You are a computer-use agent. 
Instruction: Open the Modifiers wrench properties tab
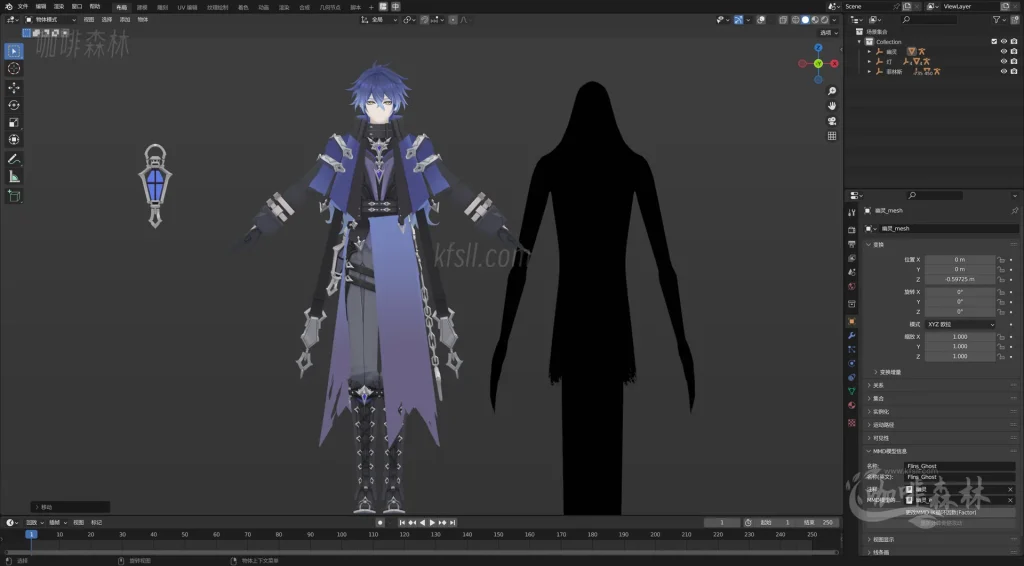(852, 335)
